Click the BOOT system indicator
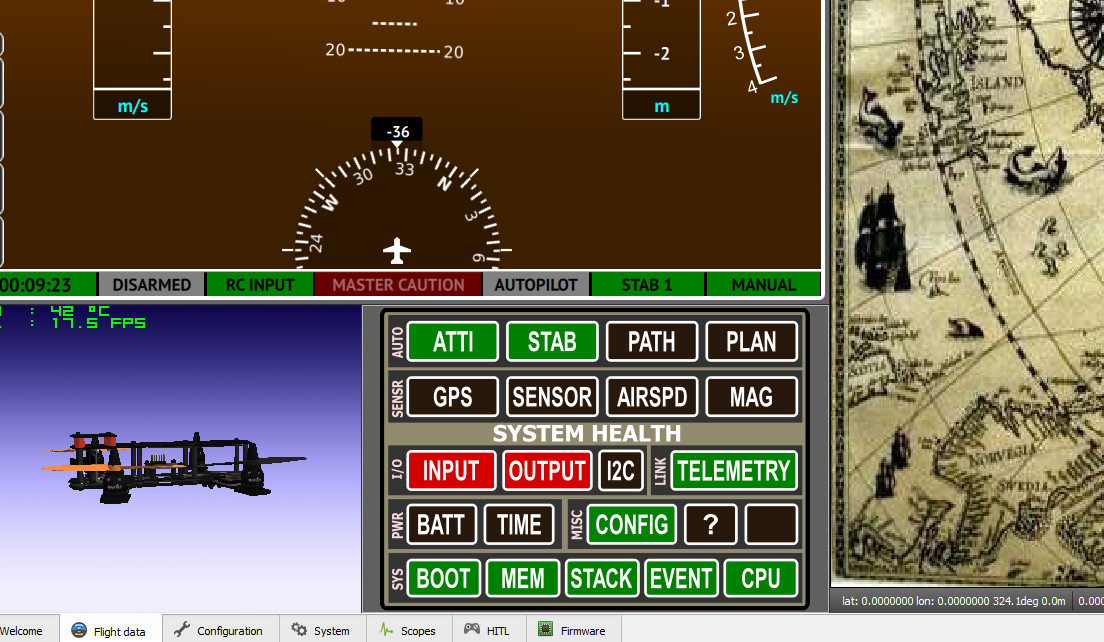Image resolution: width=1104 pixels, height=642 pixels. 444,578
